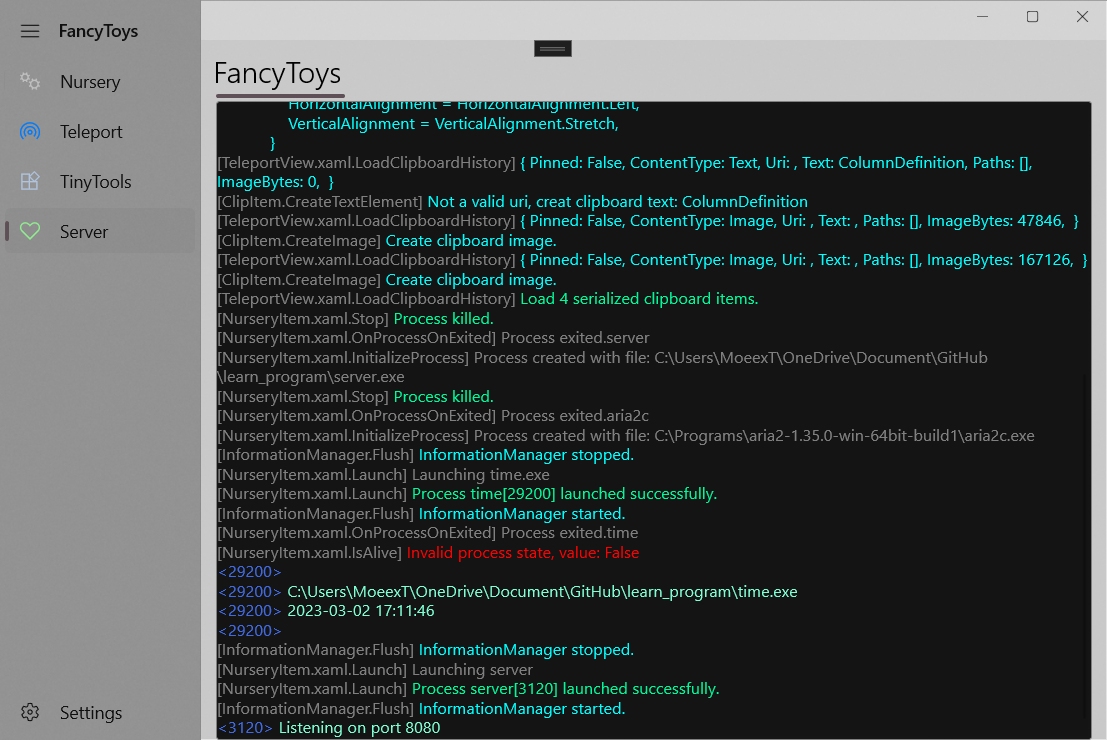
Task: Click the Teleport broadcast icon
Action: click(30, 132)
